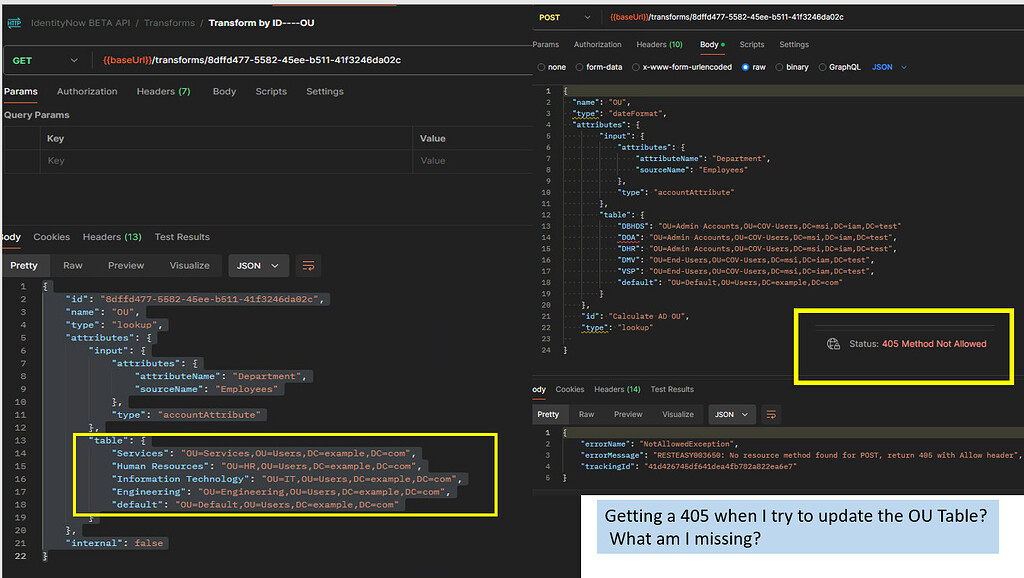The width and height of the screenshot is (1024, 578).
Task: Click the left request URL field
Action: click(x=315, y=60)
